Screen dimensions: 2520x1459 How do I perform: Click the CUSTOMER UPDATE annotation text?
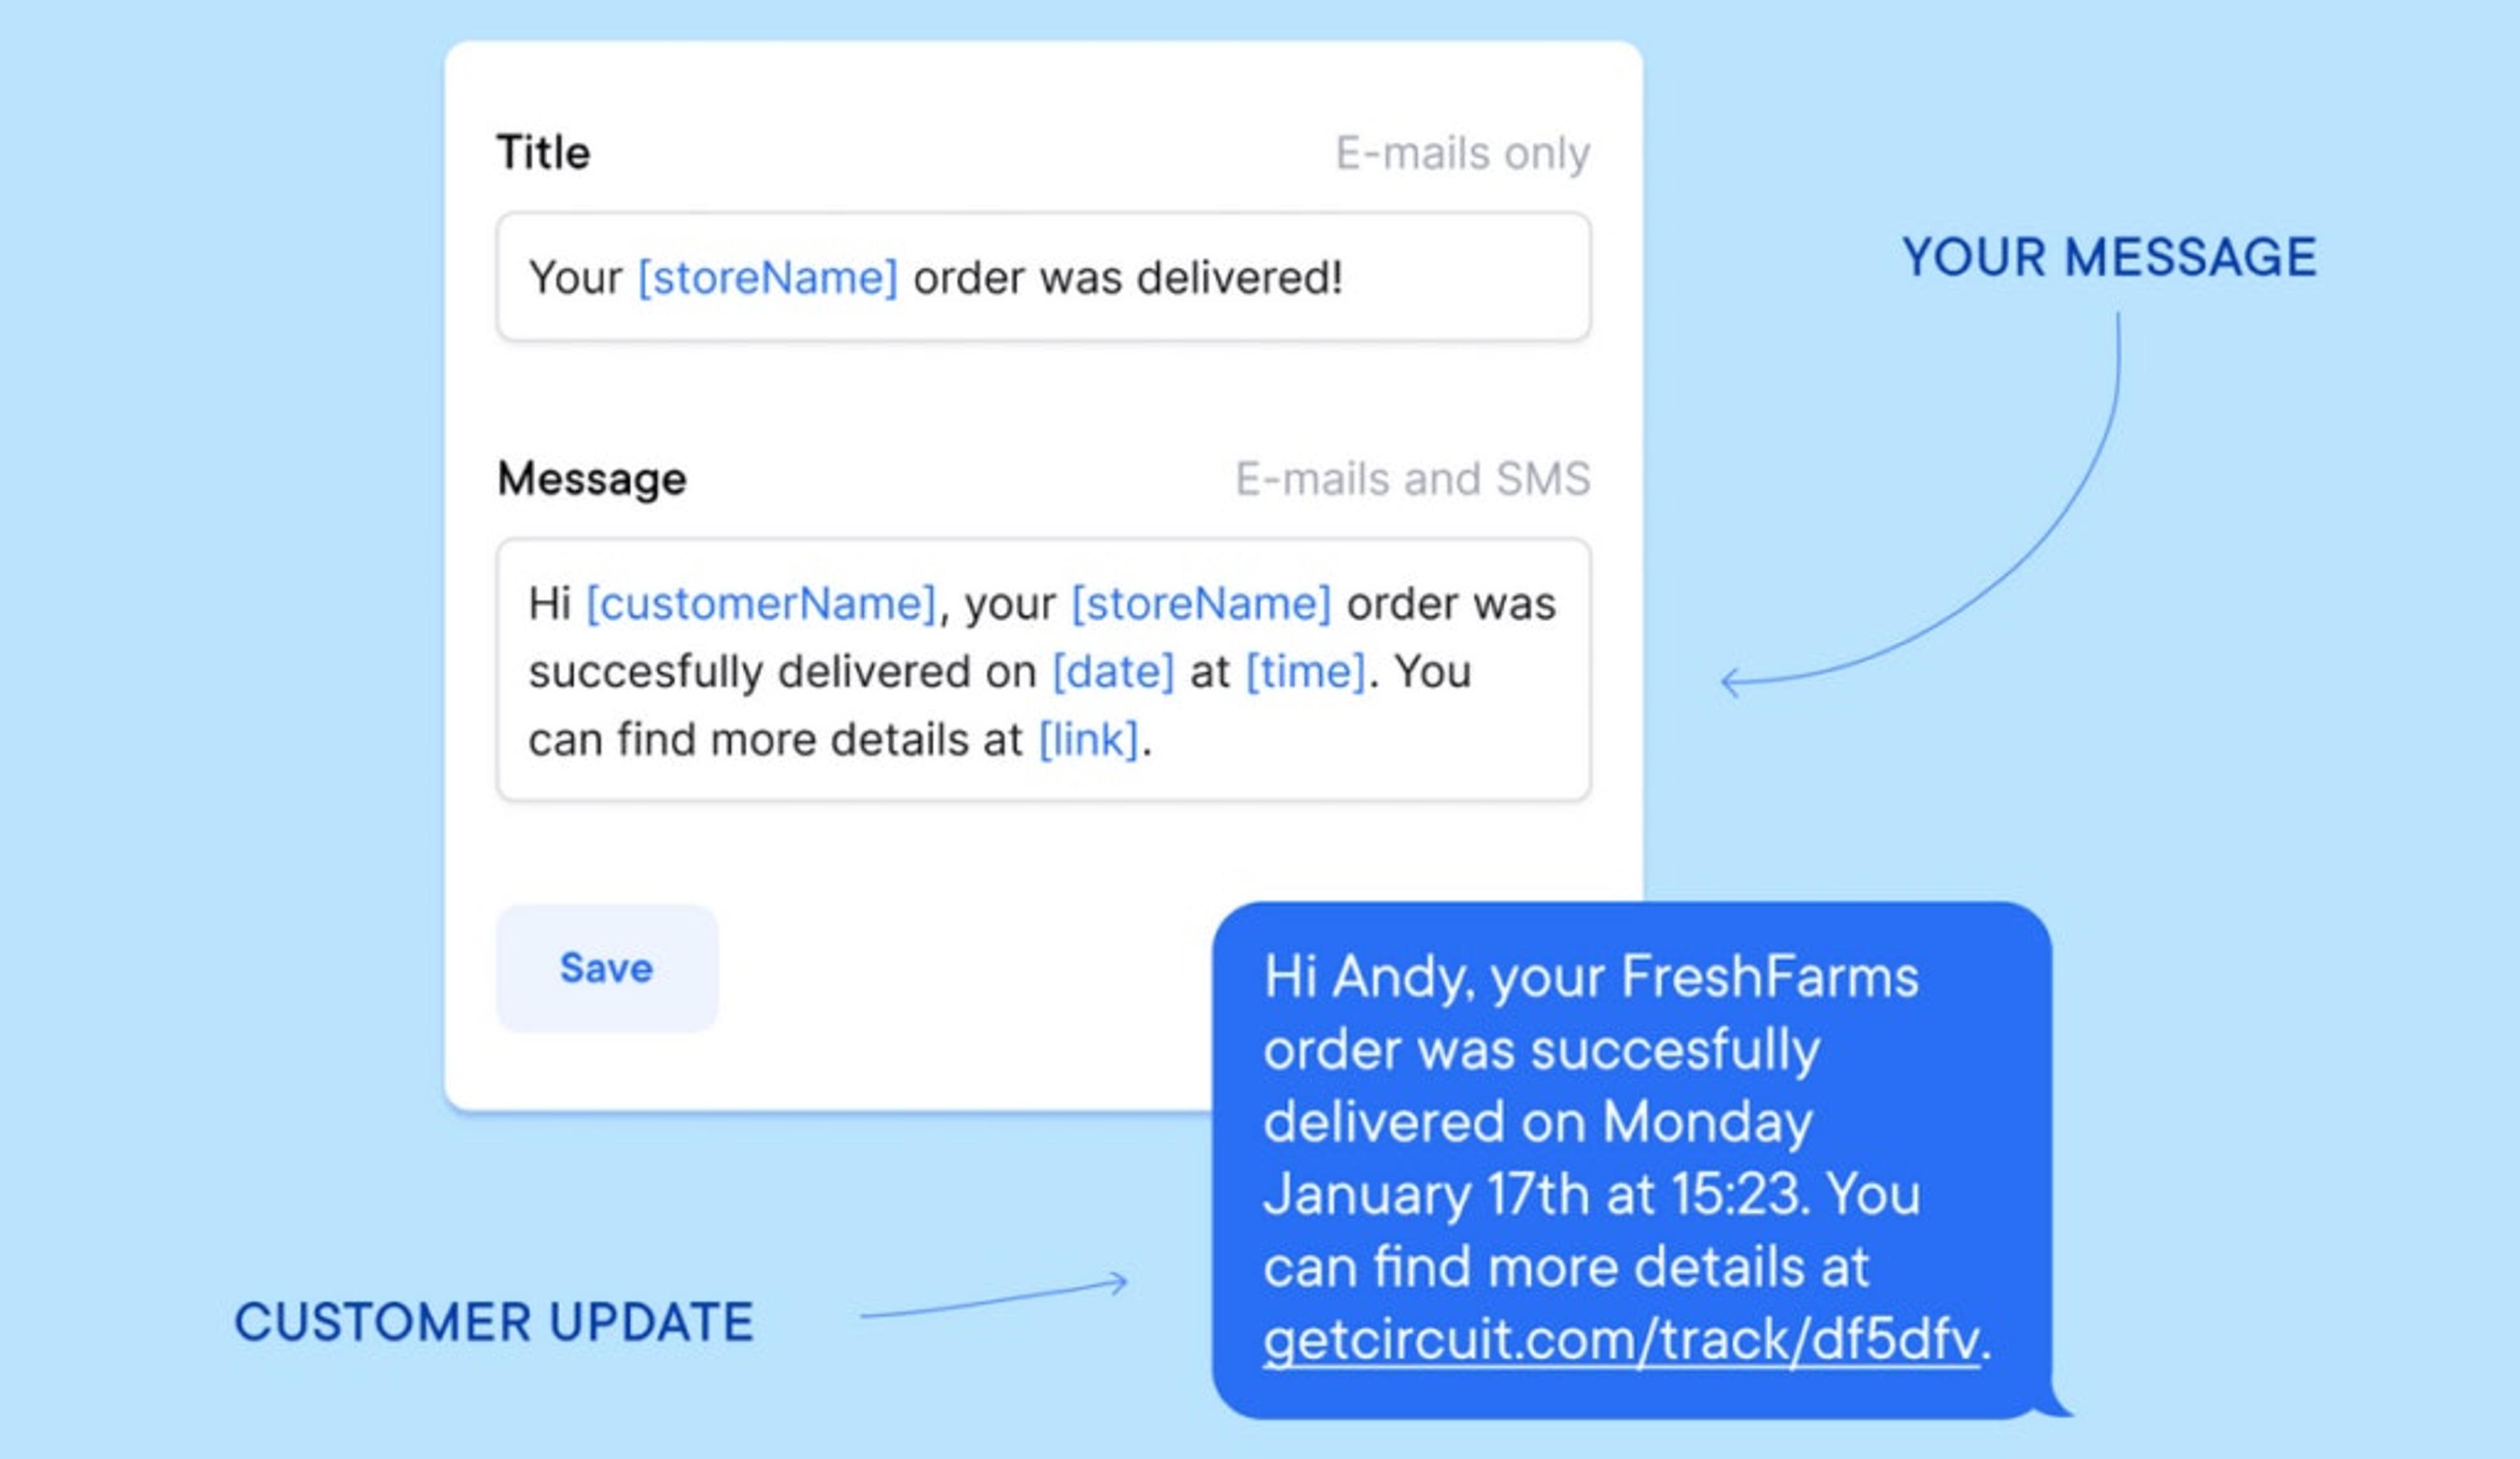497,1322
